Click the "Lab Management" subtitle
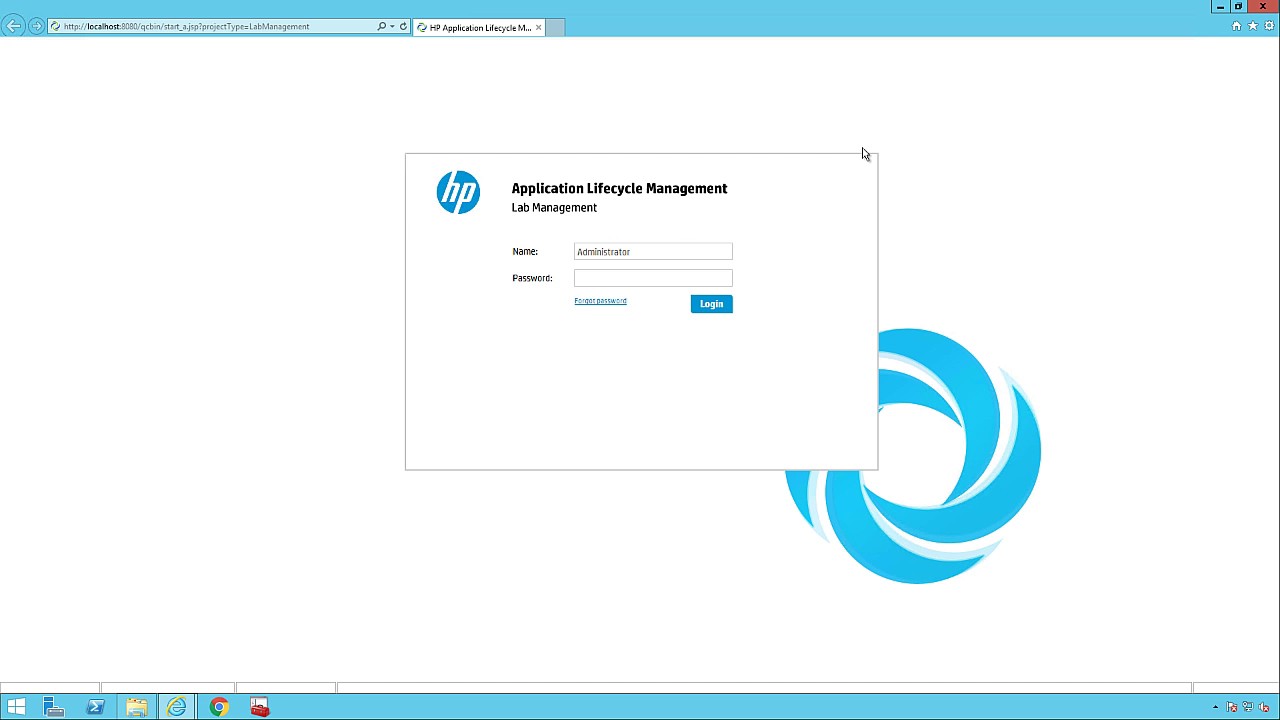The image size is (1280, 720). 554,208
